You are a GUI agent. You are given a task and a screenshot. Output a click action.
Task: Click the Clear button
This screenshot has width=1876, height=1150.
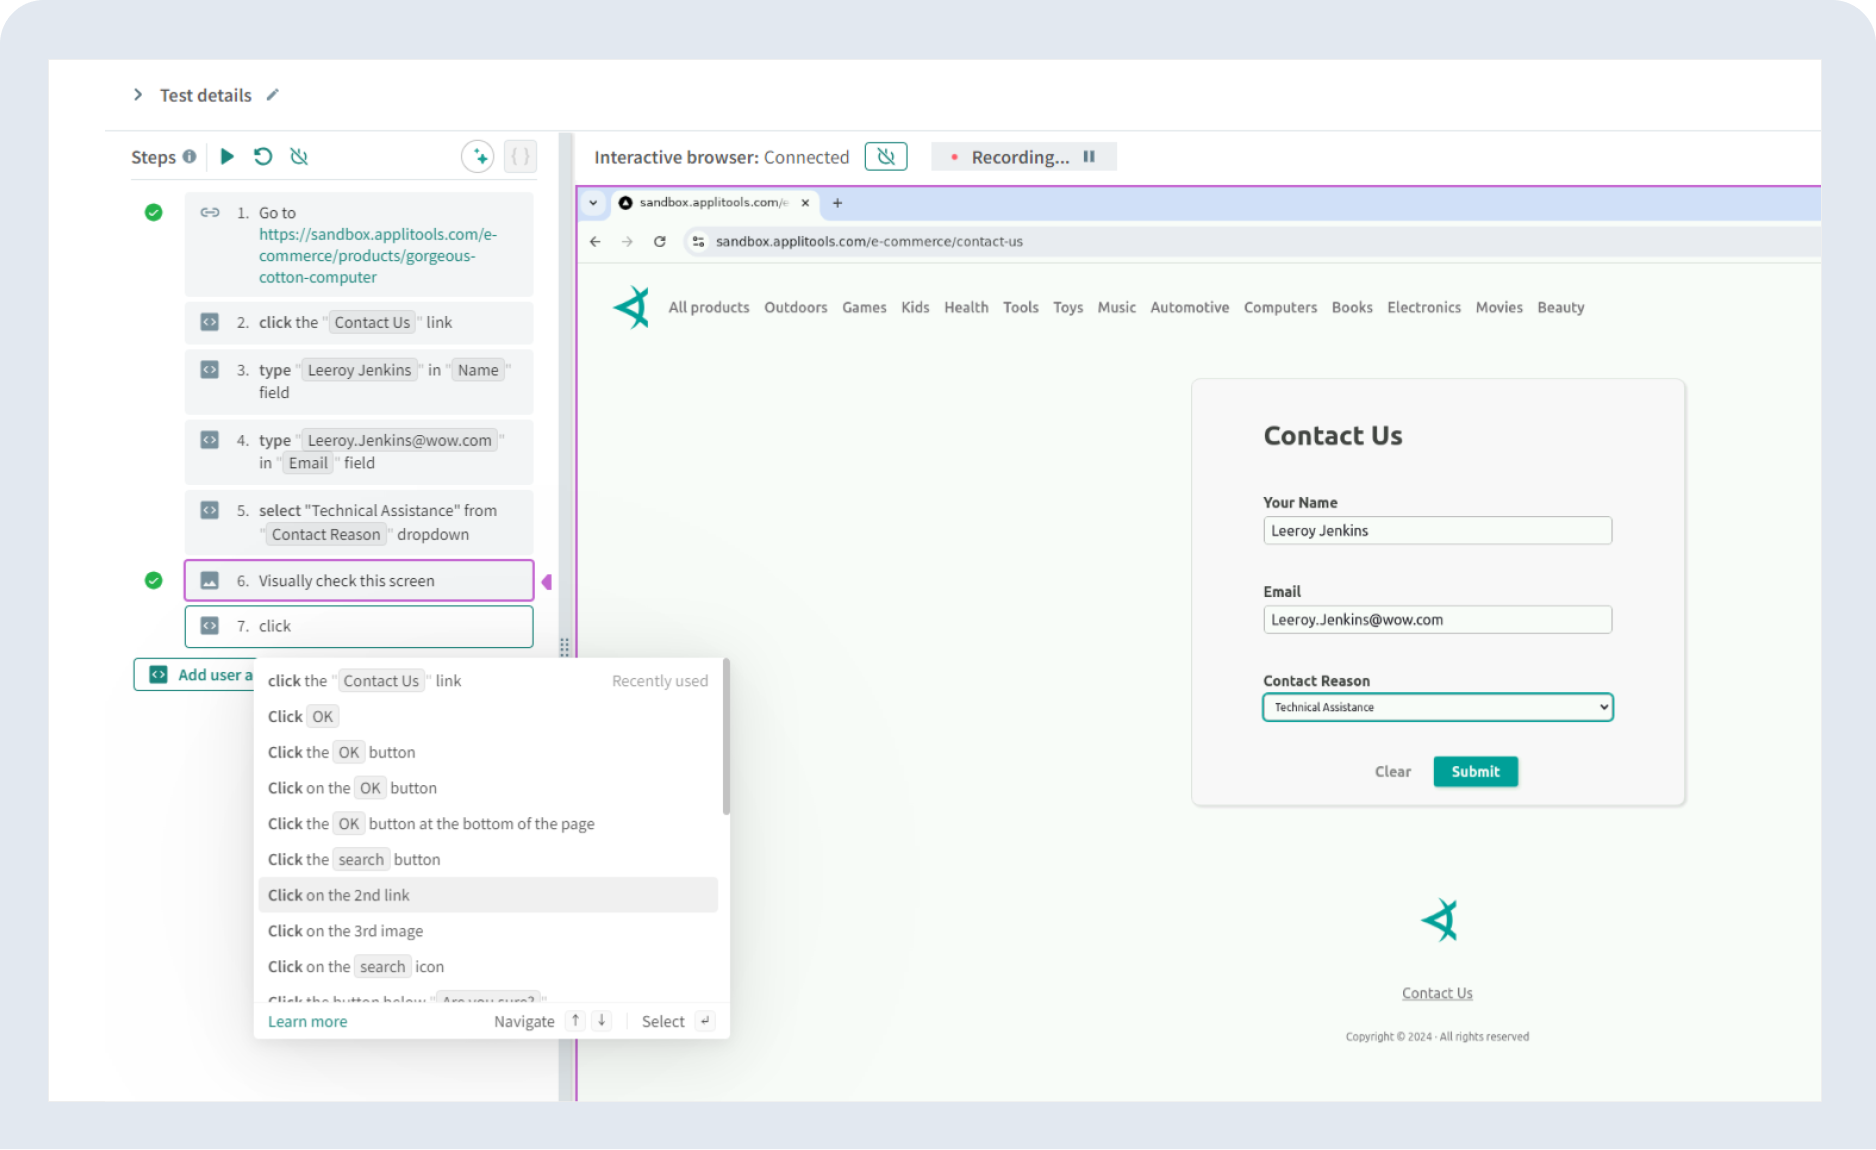pos(1393,772)
